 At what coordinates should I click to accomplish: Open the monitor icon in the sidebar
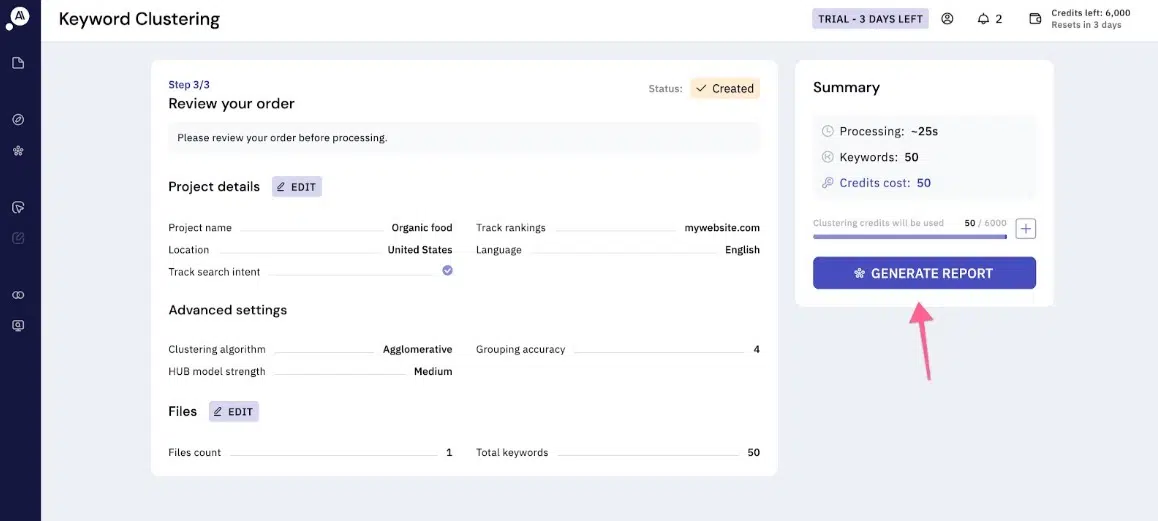tap(18, 325)
